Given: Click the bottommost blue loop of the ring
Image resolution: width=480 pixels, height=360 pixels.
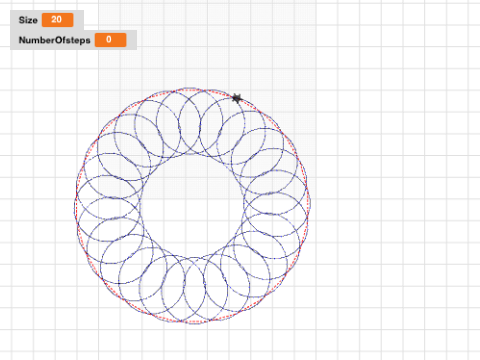Looking at the screenshot, I should pyautogui.click(x=194, y=290).
